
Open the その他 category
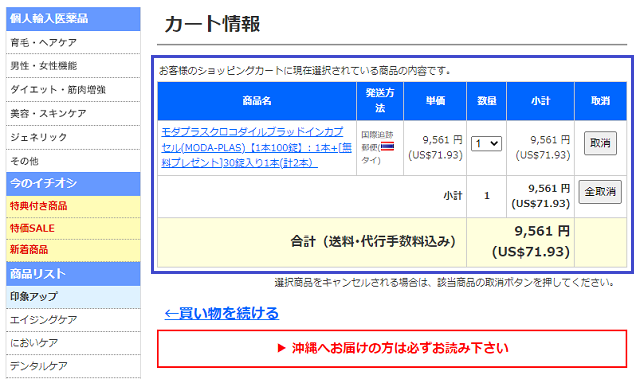tap(73, 161)
